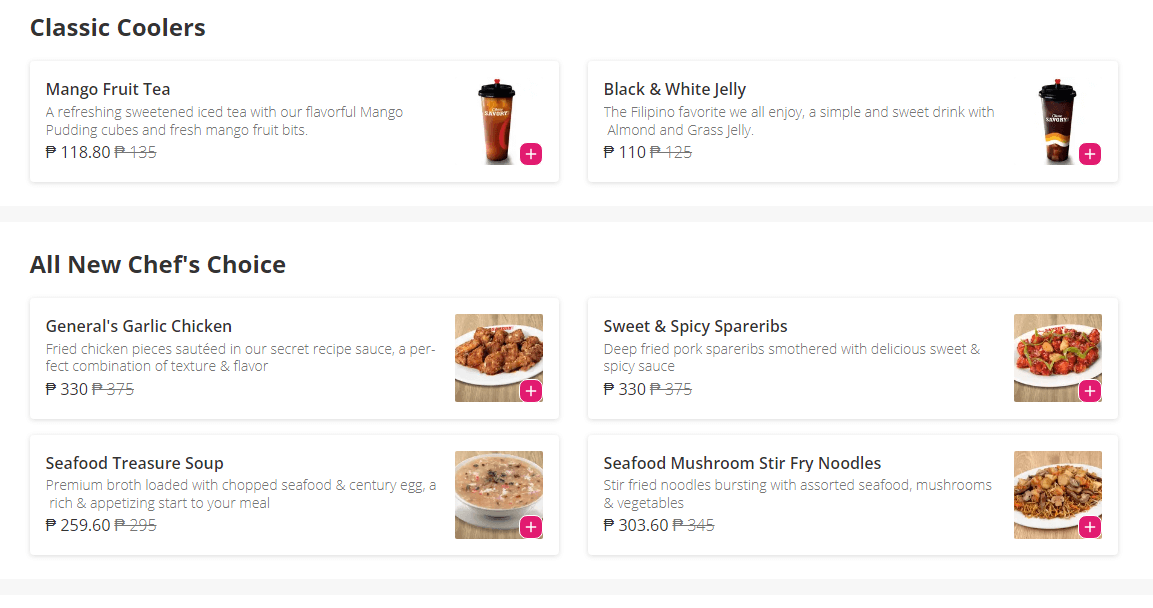Viewport: 1153px width, 608px height.
Task: Click the Seafood Treasure Soup title
Action: coord(134,463)
